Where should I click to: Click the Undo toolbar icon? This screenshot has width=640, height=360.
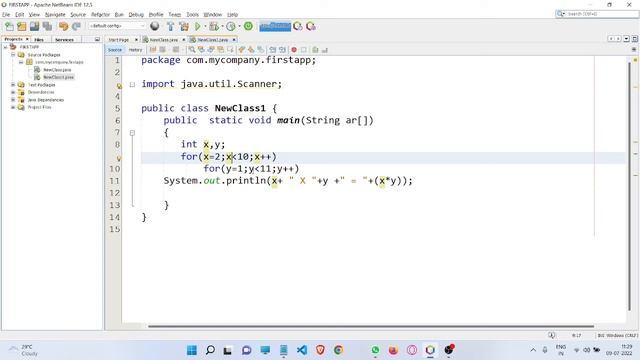coord(63,27)
